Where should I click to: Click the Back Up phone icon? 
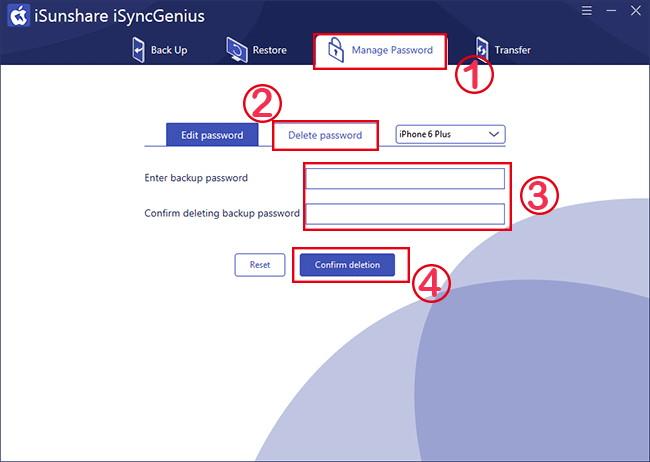click(x=138, y=50)
